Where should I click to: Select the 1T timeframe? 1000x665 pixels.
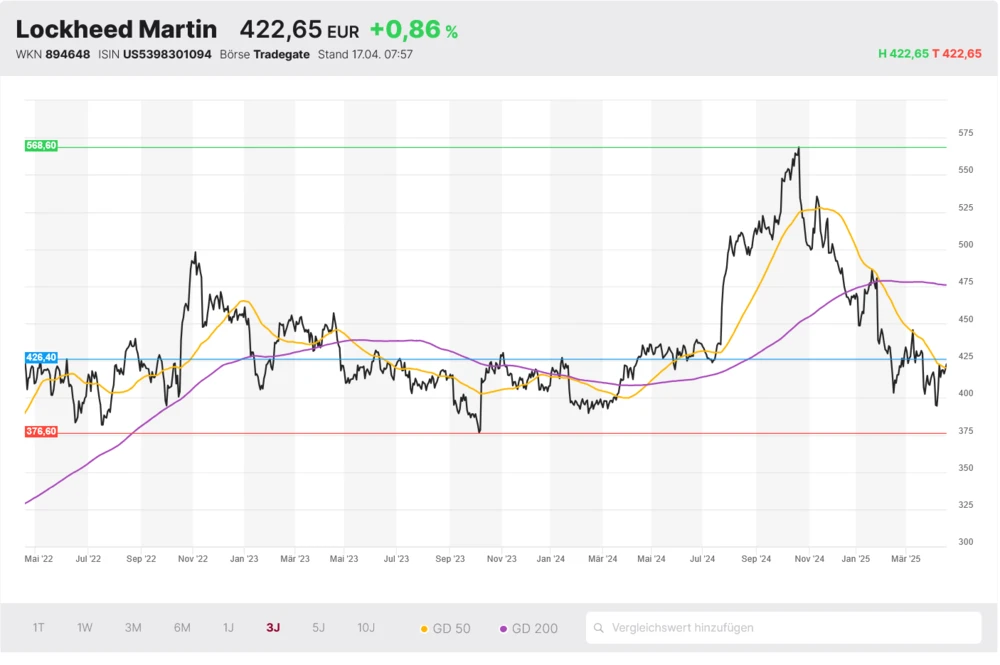[38, 628]
